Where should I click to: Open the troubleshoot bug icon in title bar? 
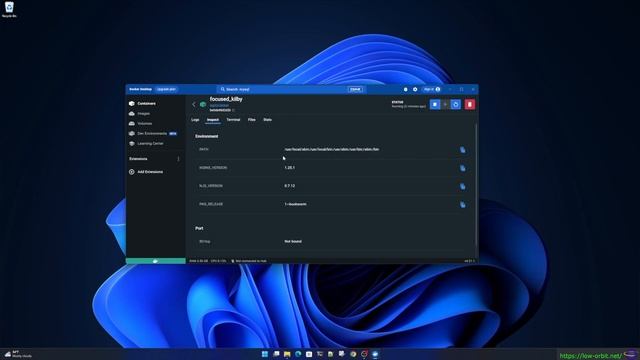click(405, 89)
